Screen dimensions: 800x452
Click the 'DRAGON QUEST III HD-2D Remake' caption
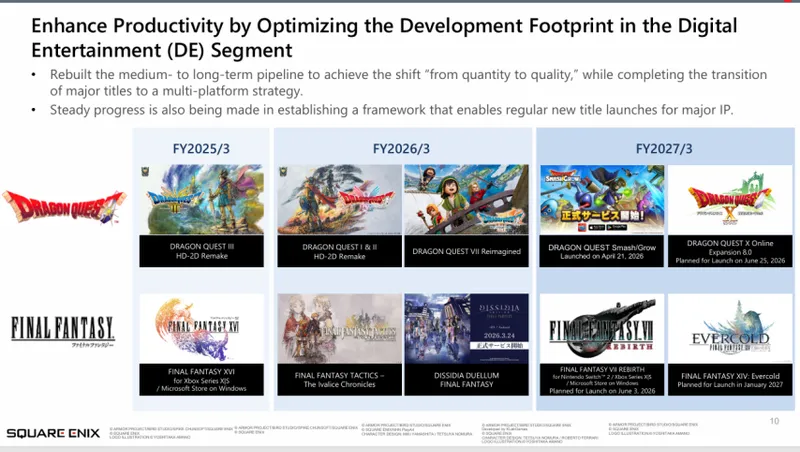(x=202, y=251)
